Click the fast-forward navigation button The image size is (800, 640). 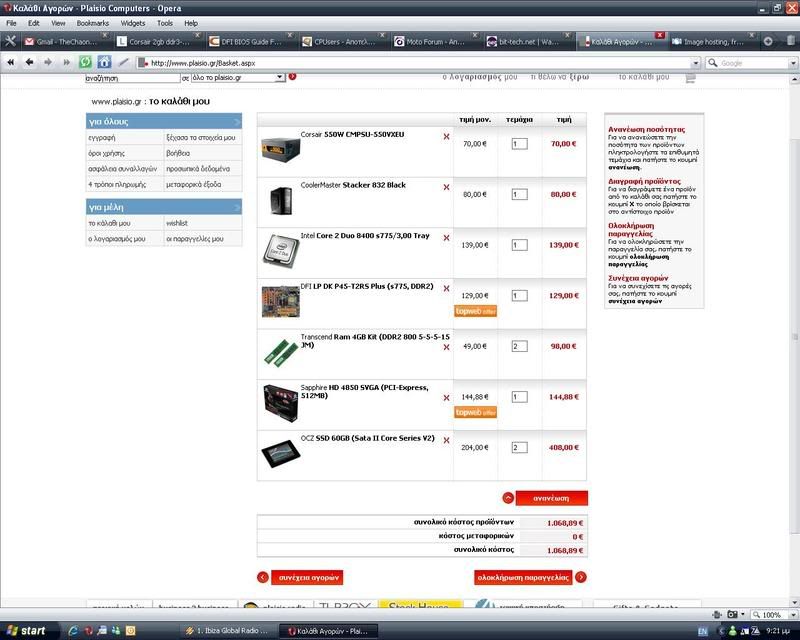pyautogui.click(x=66, y=62)
